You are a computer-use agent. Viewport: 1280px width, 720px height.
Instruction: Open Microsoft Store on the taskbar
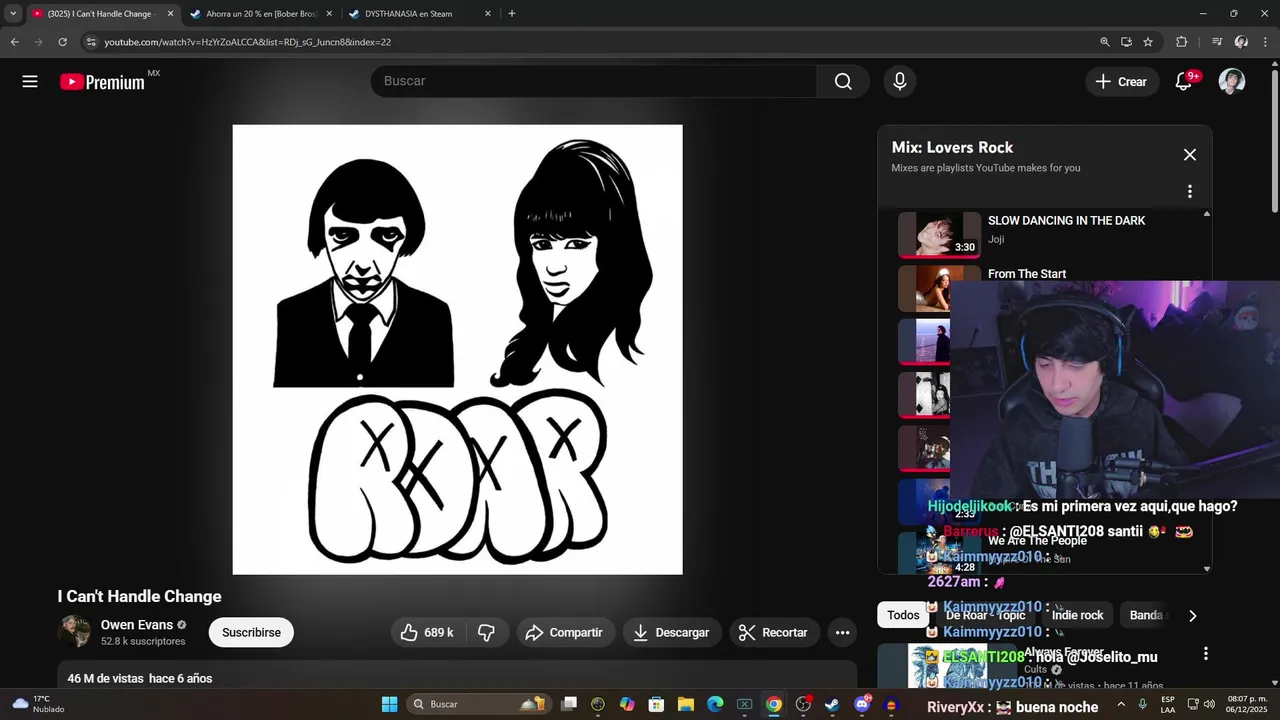pos(656,704)
